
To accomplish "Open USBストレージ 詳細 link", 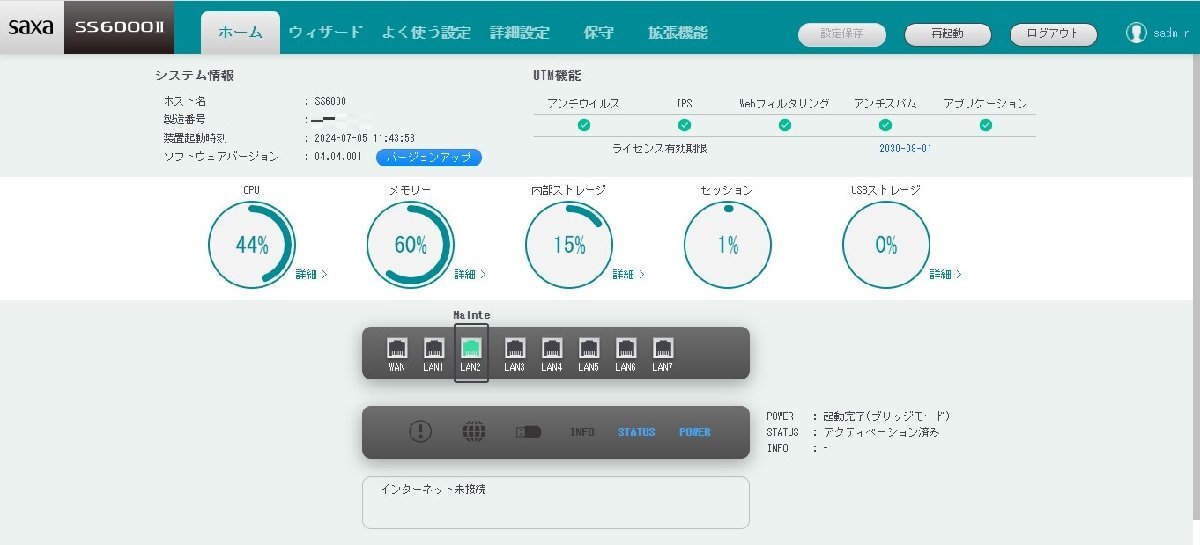I will [x=945, y=274].
